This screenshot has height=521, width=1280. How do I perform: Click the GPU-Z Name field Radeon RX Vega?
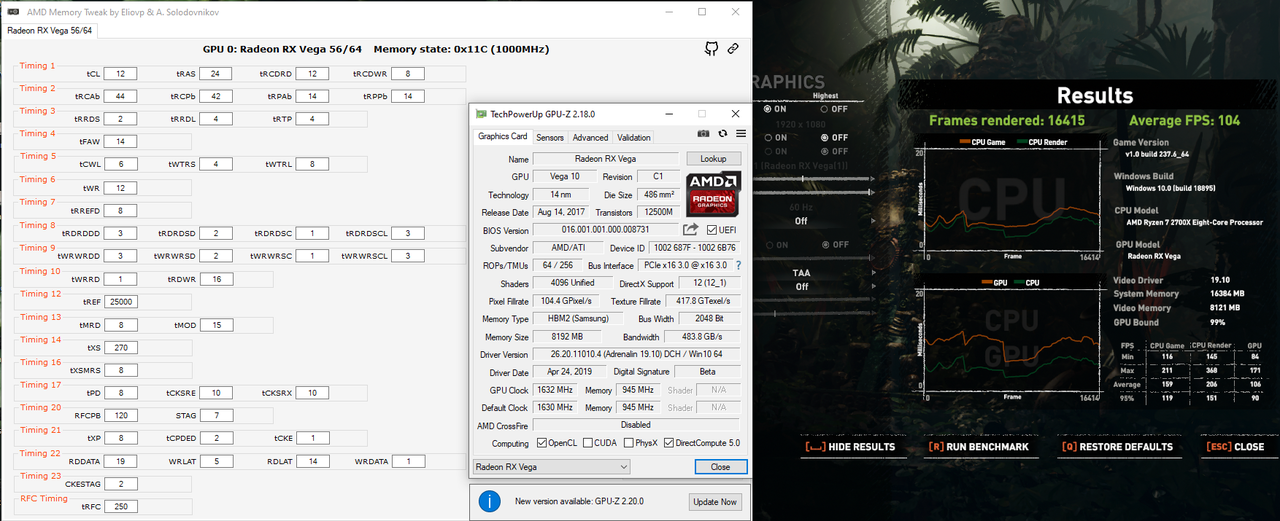(x=605, y=159)
